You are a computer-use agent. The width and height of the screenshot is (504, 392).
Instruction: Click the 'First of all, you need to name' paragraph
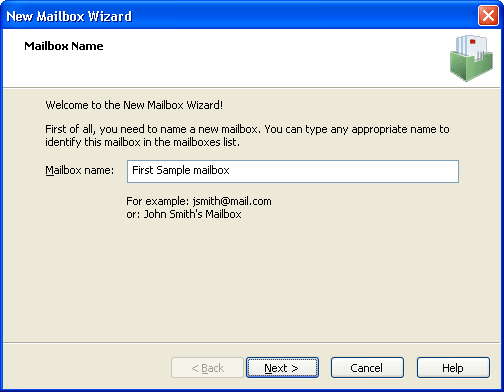[x=247, y=135]
